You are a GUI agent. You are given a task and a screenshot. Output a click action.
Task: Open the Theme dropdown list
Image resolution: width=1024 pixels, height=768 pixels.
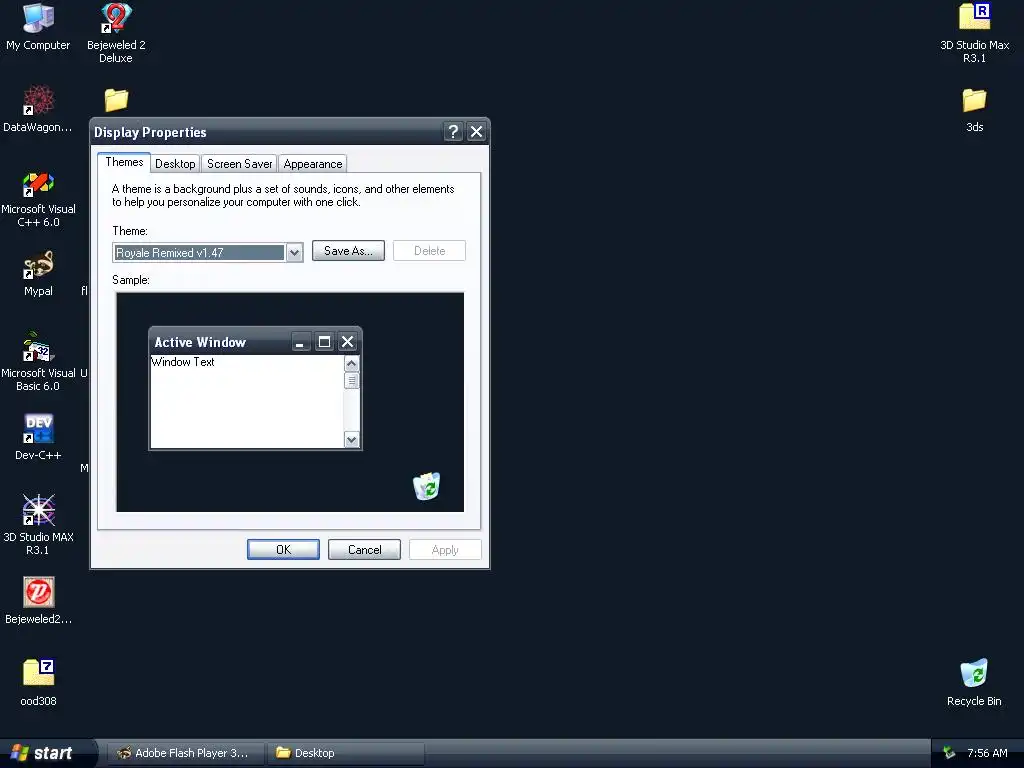click(x=295, y=253)
